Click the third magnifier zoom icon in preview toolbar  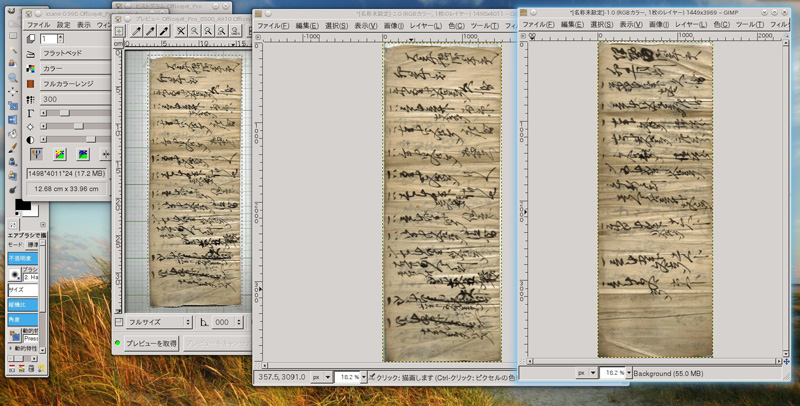click(x=221, y=31)
